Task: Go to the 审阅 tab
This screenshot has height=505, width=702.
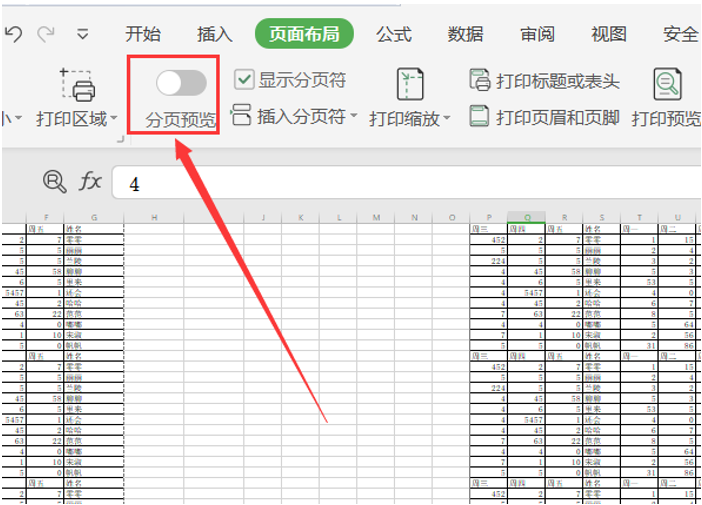Action: click(537, 34)
